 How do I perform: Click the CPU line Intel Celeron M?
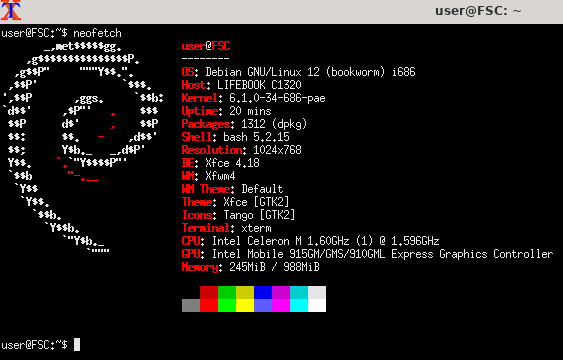coord(311,241)
